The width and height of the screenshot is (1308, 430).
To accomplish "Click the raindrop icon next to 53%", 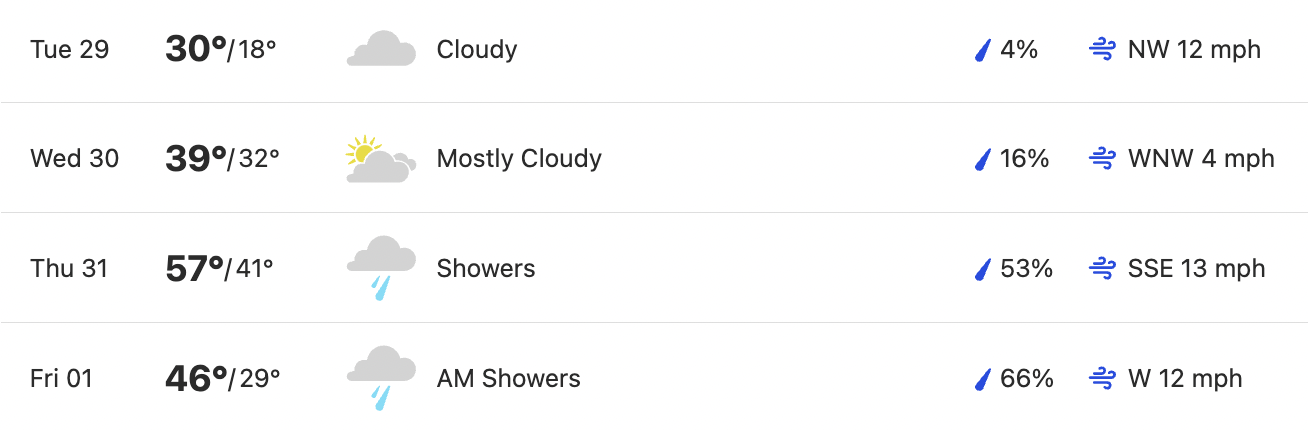I will [x=982, y=269].
